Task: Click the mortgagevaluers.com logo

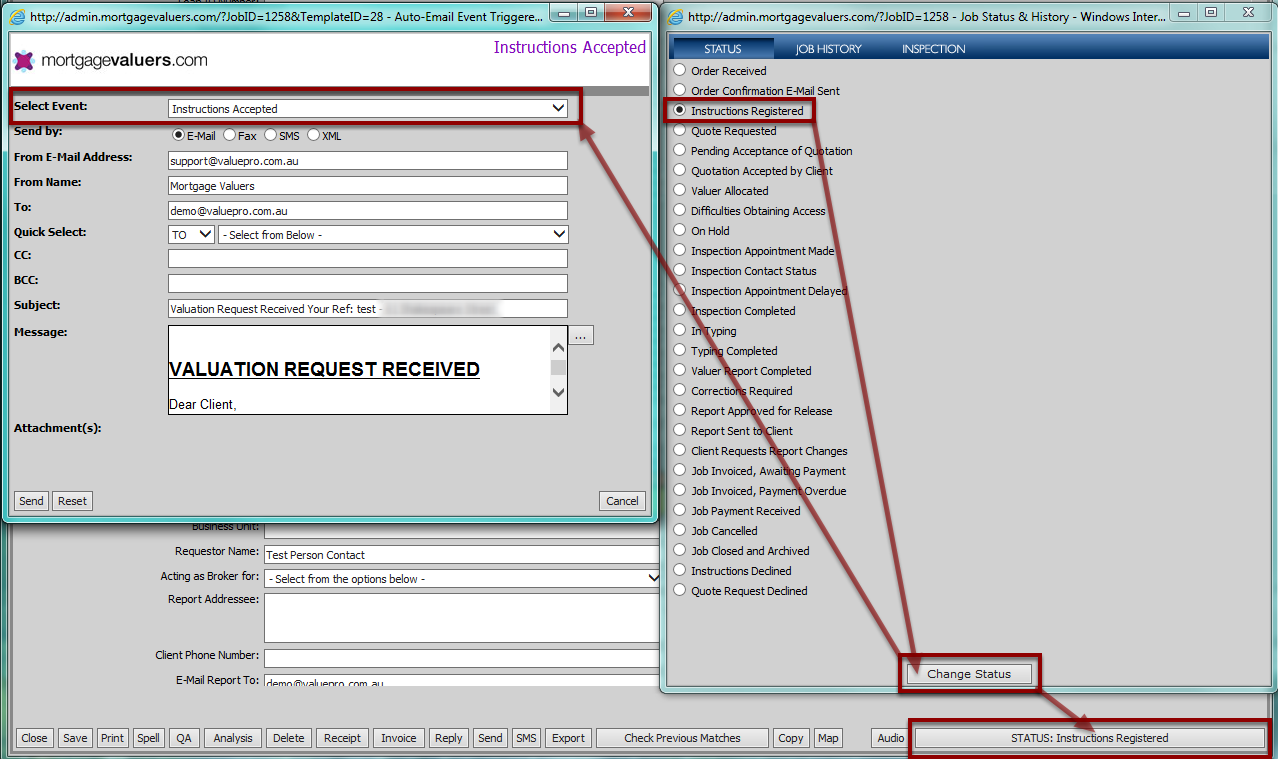Action: [x=110, y=60]
